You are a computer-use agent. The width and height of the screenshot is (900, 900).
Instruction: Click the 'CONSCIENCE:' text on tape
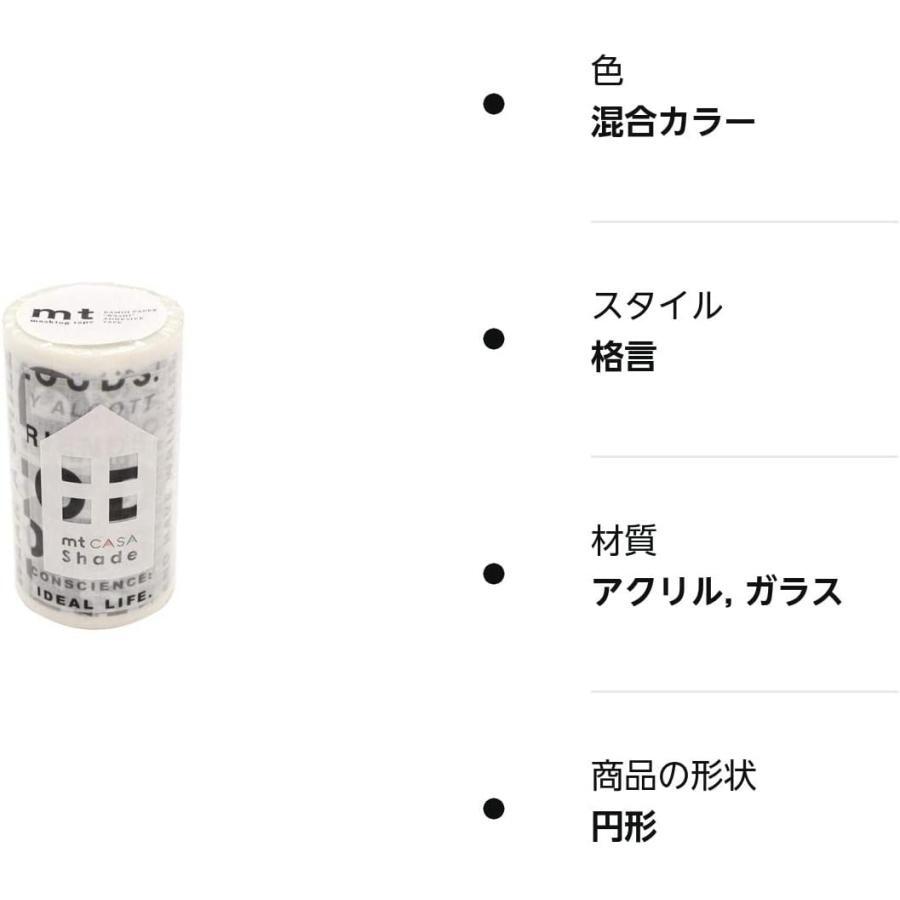(x=92, y=581)
